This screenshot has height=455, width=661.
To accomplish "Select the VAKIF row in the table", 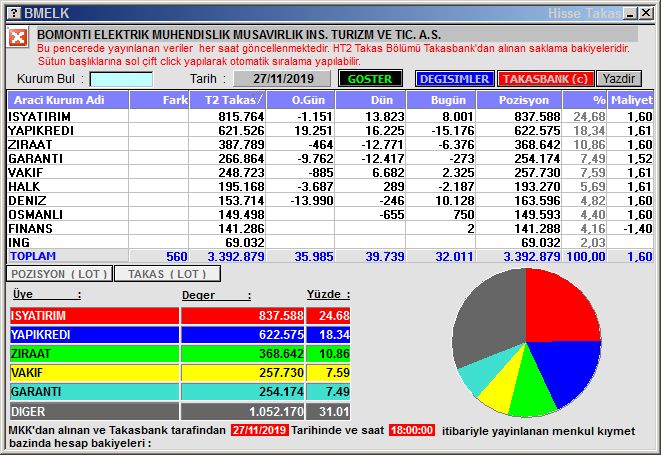I will tap(330, 172).
